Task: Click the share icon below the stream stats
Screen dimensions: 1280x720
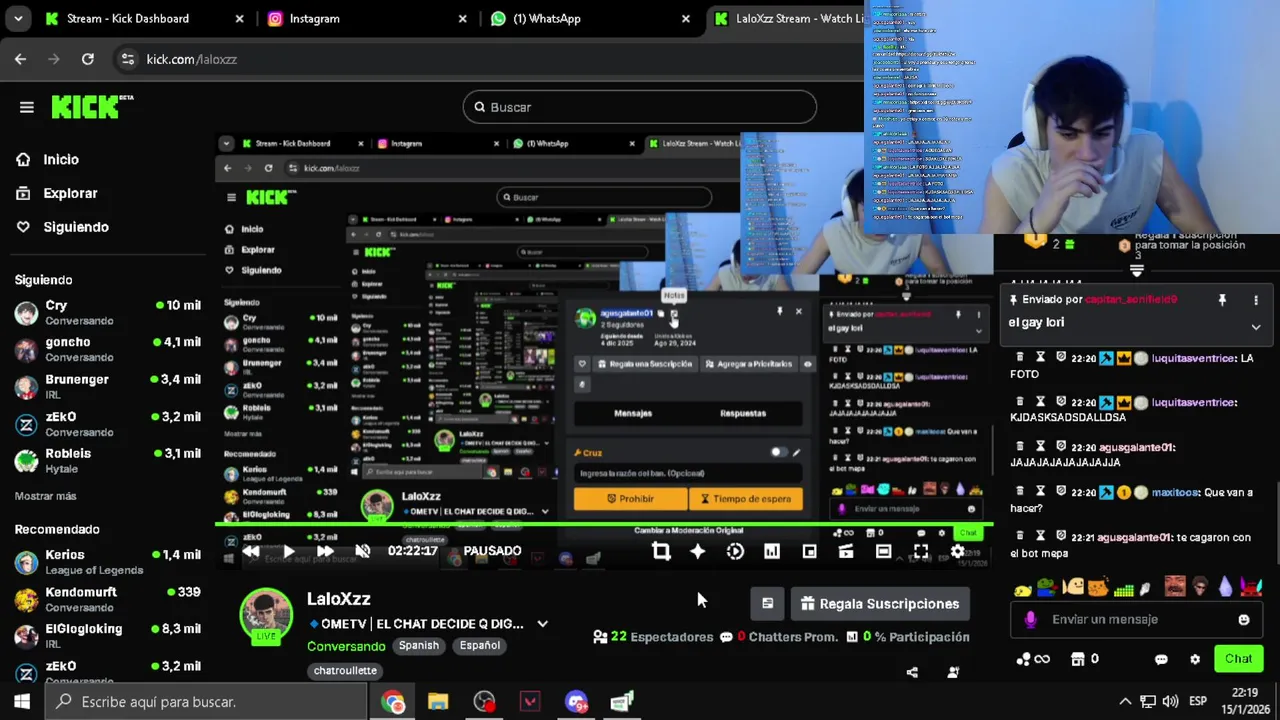Action: [912, 672]
